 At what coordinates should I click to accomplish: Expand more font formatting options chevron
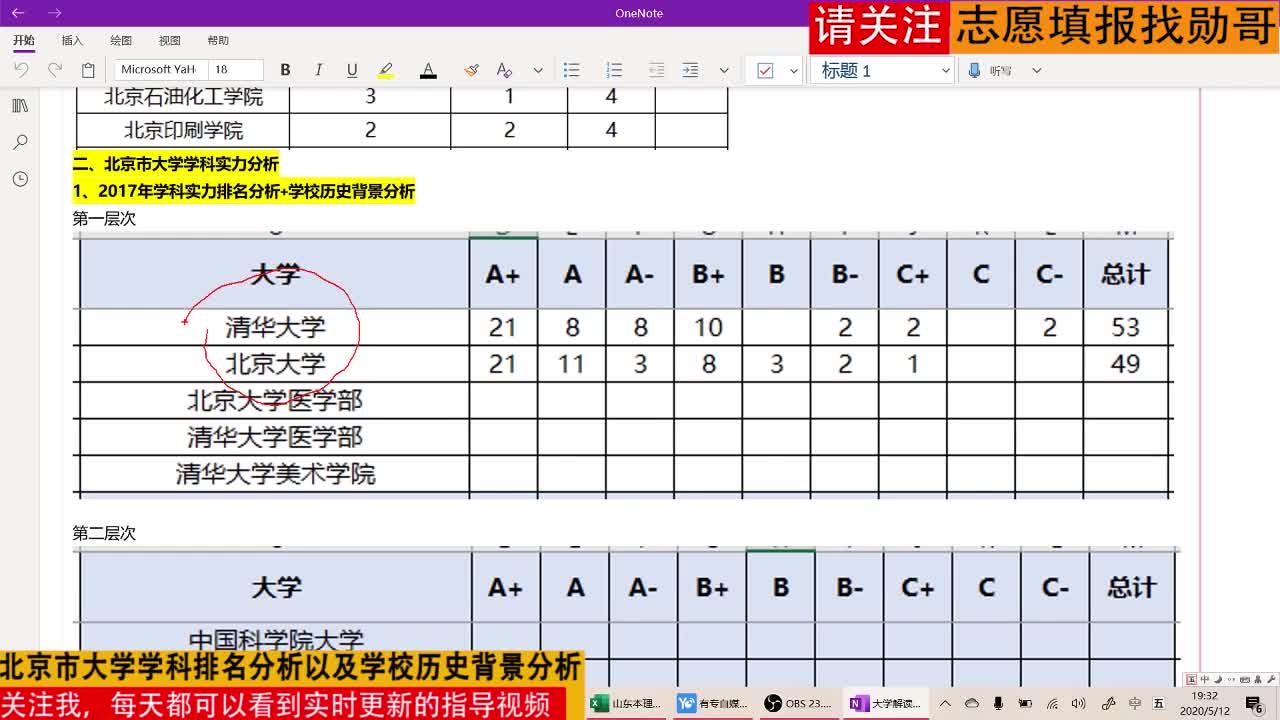(538, 70)
